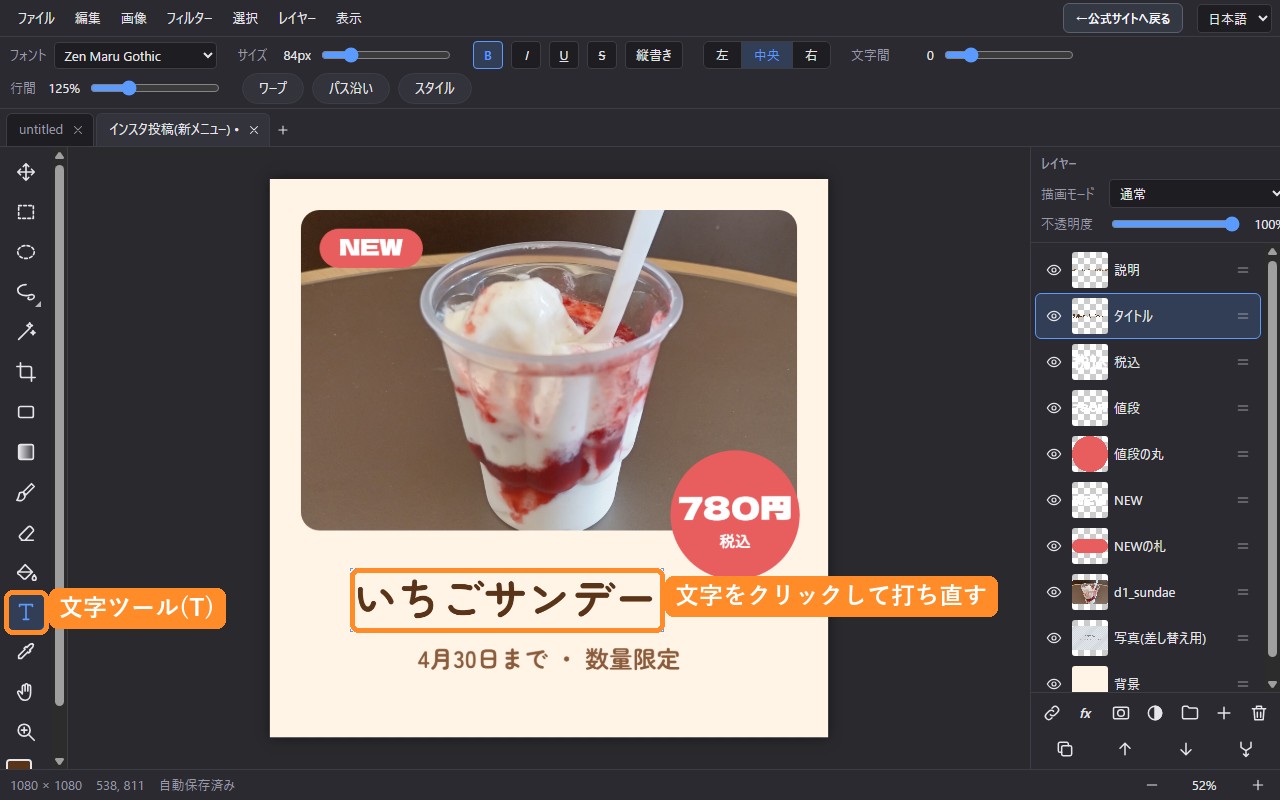The height and width of the screenshot is (800, 1280).
Task: Select the Rectangle Shape tool
Action: tap(26, 412)
